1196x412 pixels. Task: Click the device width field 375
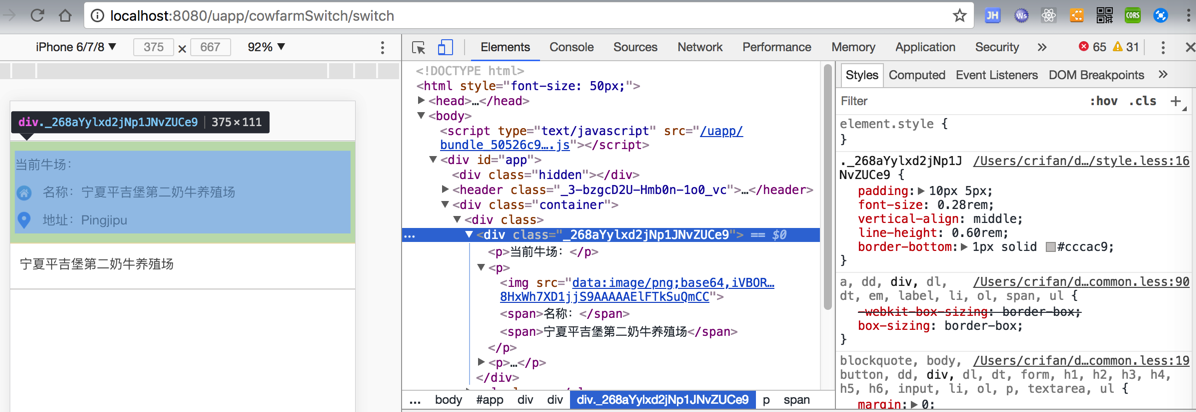154,47
